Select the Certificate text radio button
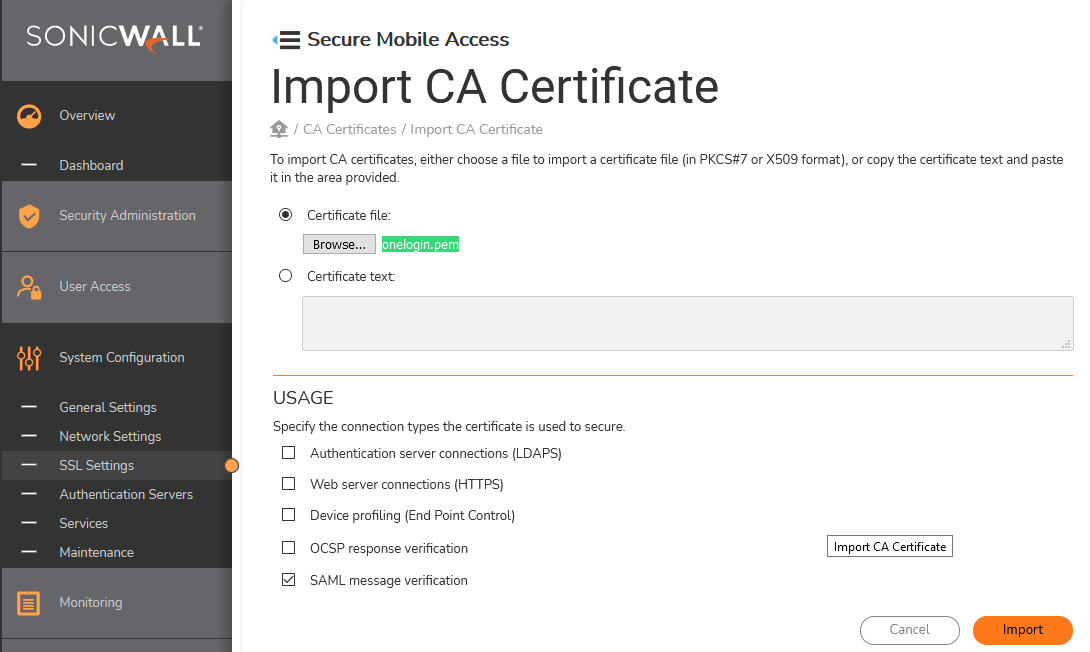This screenshot has width=1090, height=652. tap(286, 276)
